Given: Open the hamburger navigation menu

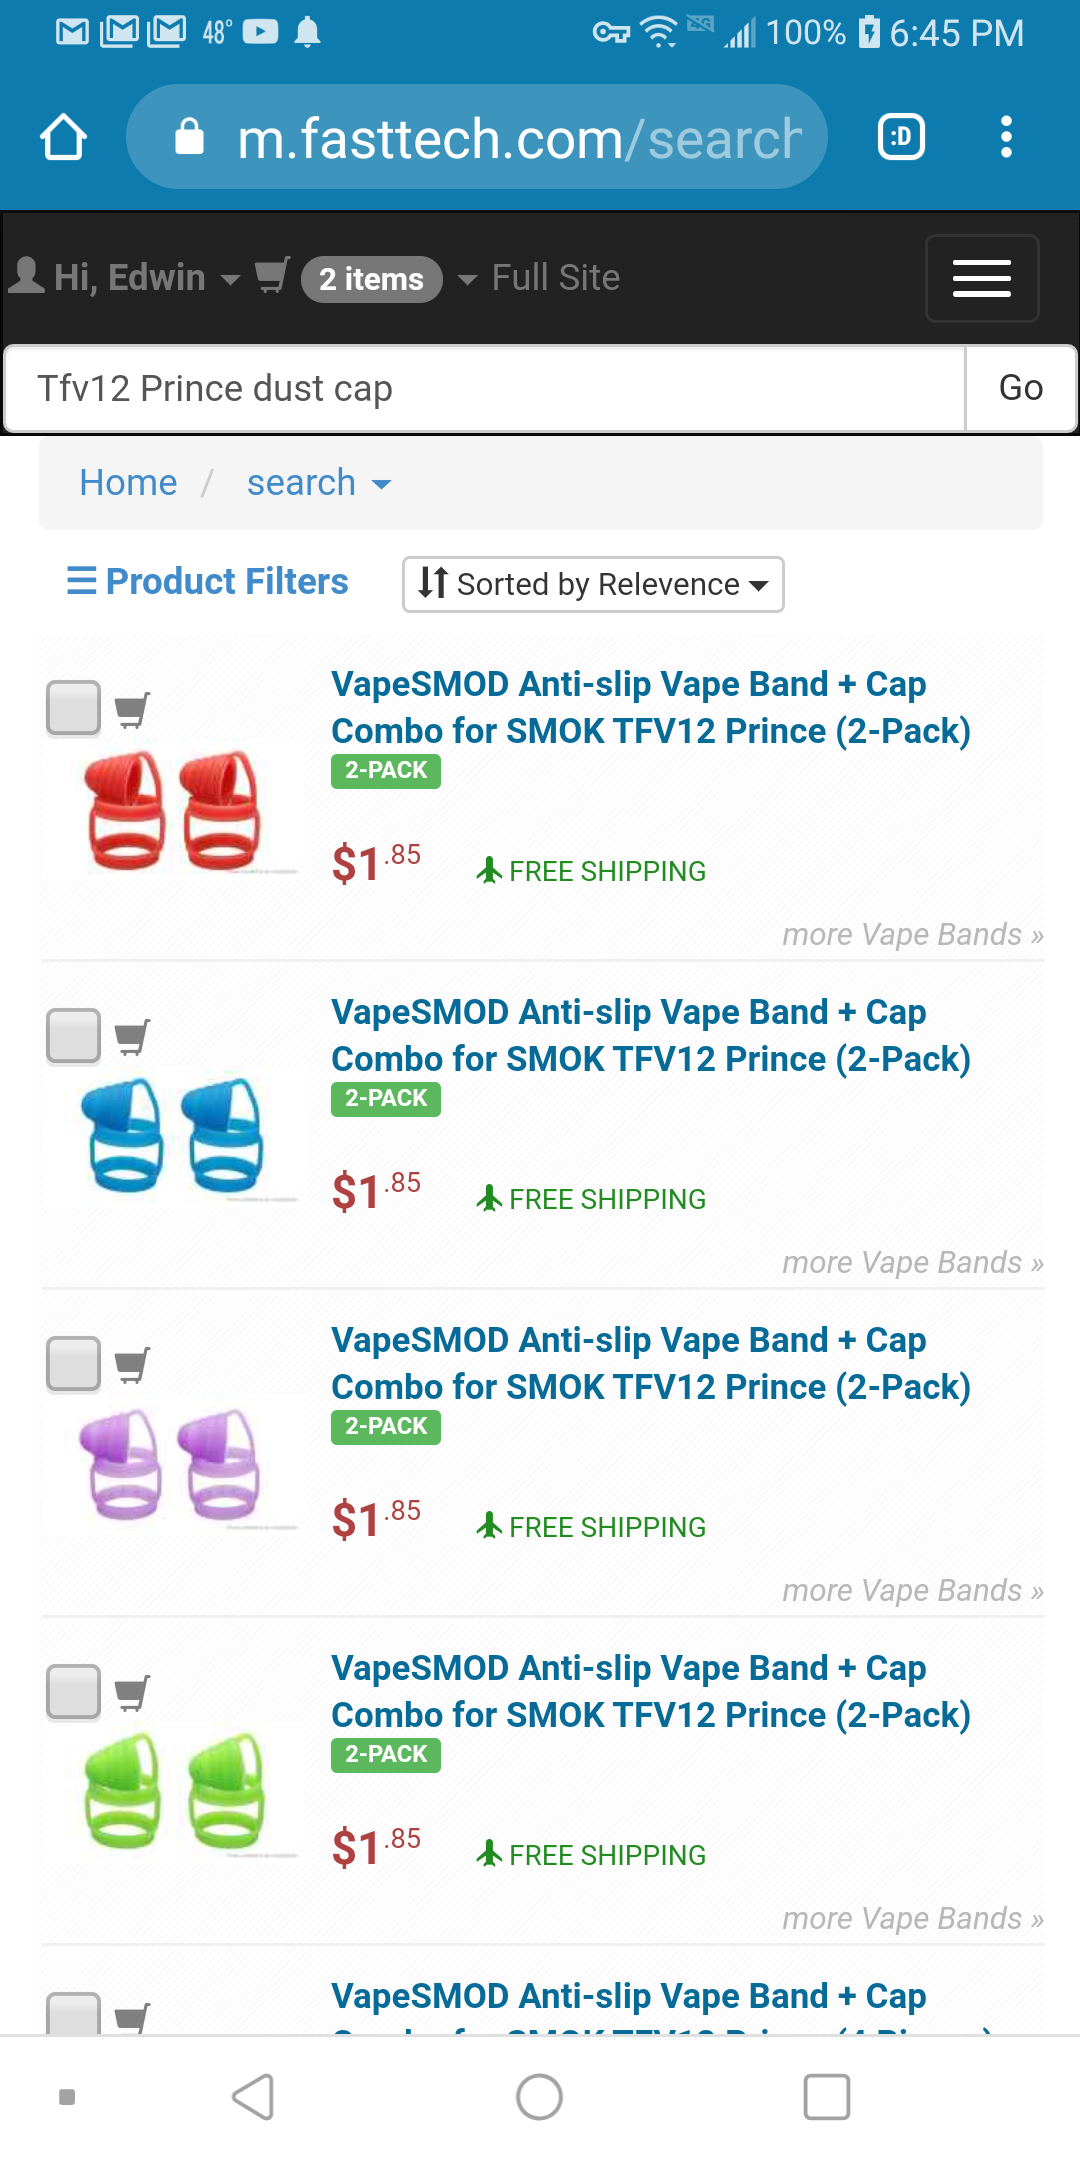Looking at the screenshot, I should [x=981, y=278].
